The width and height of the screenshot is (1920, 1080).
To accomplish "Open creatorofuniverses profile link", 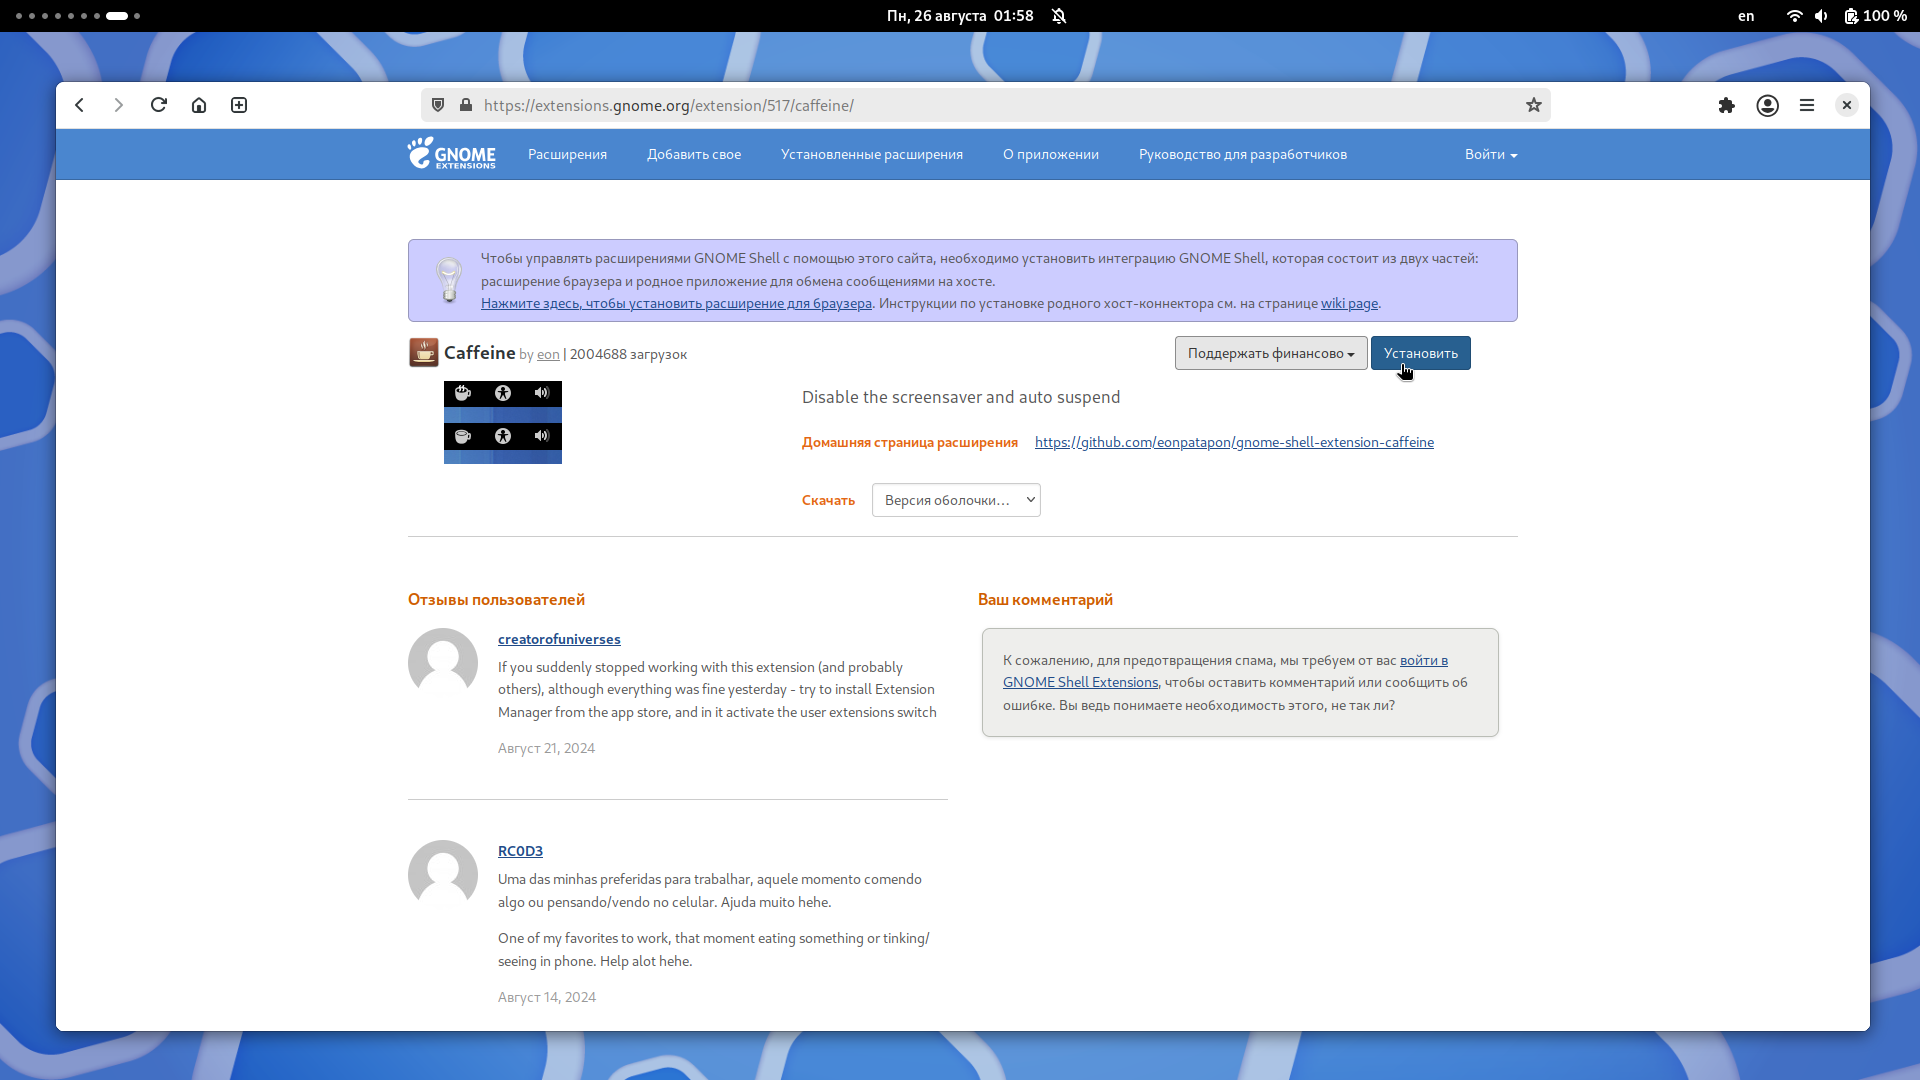I will 559,639.
